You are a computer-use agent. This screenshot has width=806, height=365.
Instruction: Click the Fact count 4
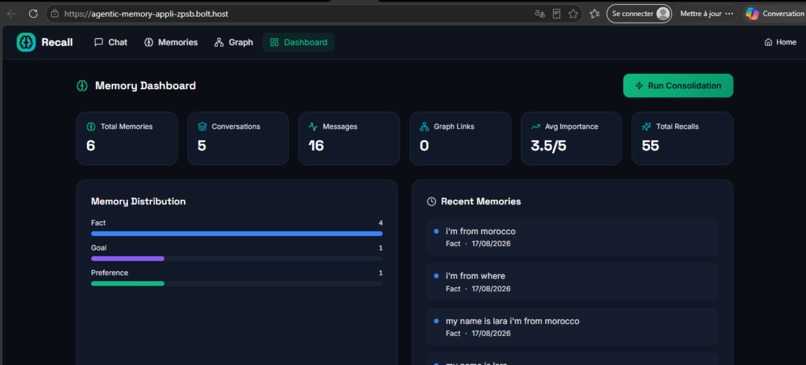pos(381,223)
